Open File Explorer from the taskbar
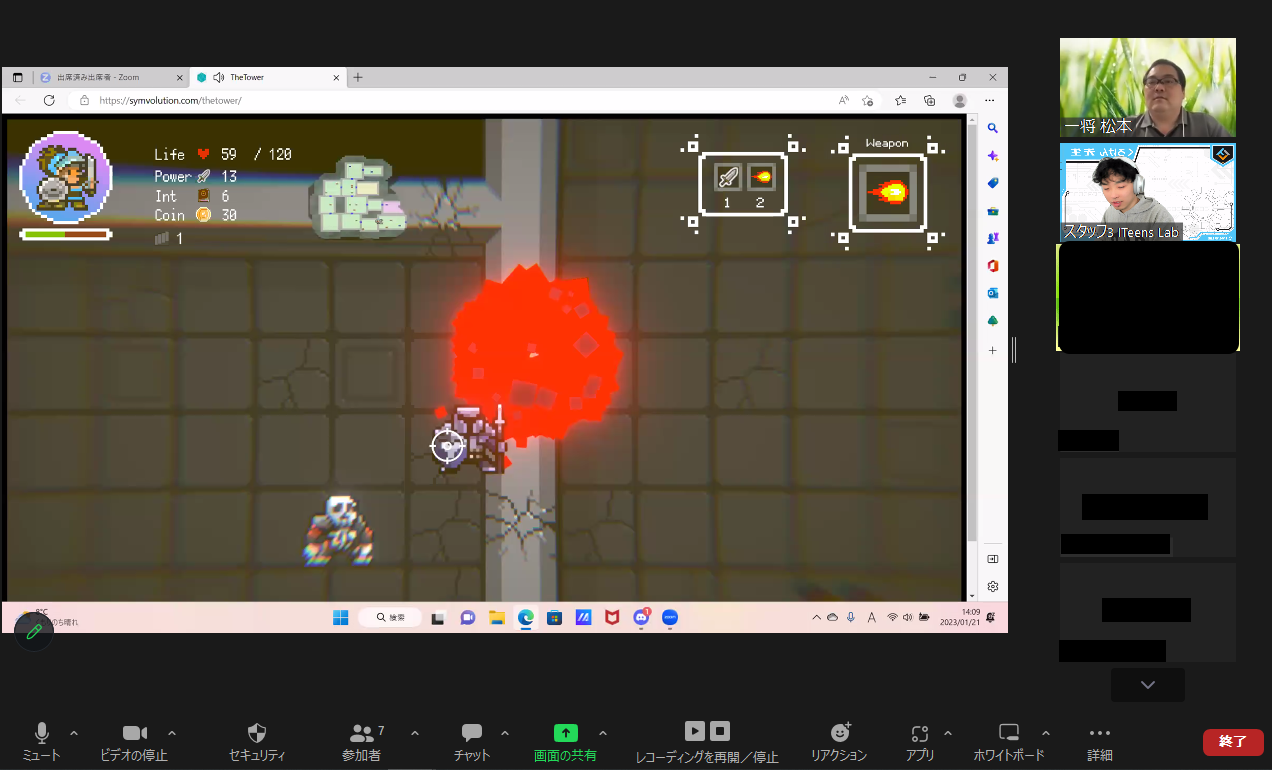The width and height of the screenshot is (1272, 770). click(x=496, y=618)
